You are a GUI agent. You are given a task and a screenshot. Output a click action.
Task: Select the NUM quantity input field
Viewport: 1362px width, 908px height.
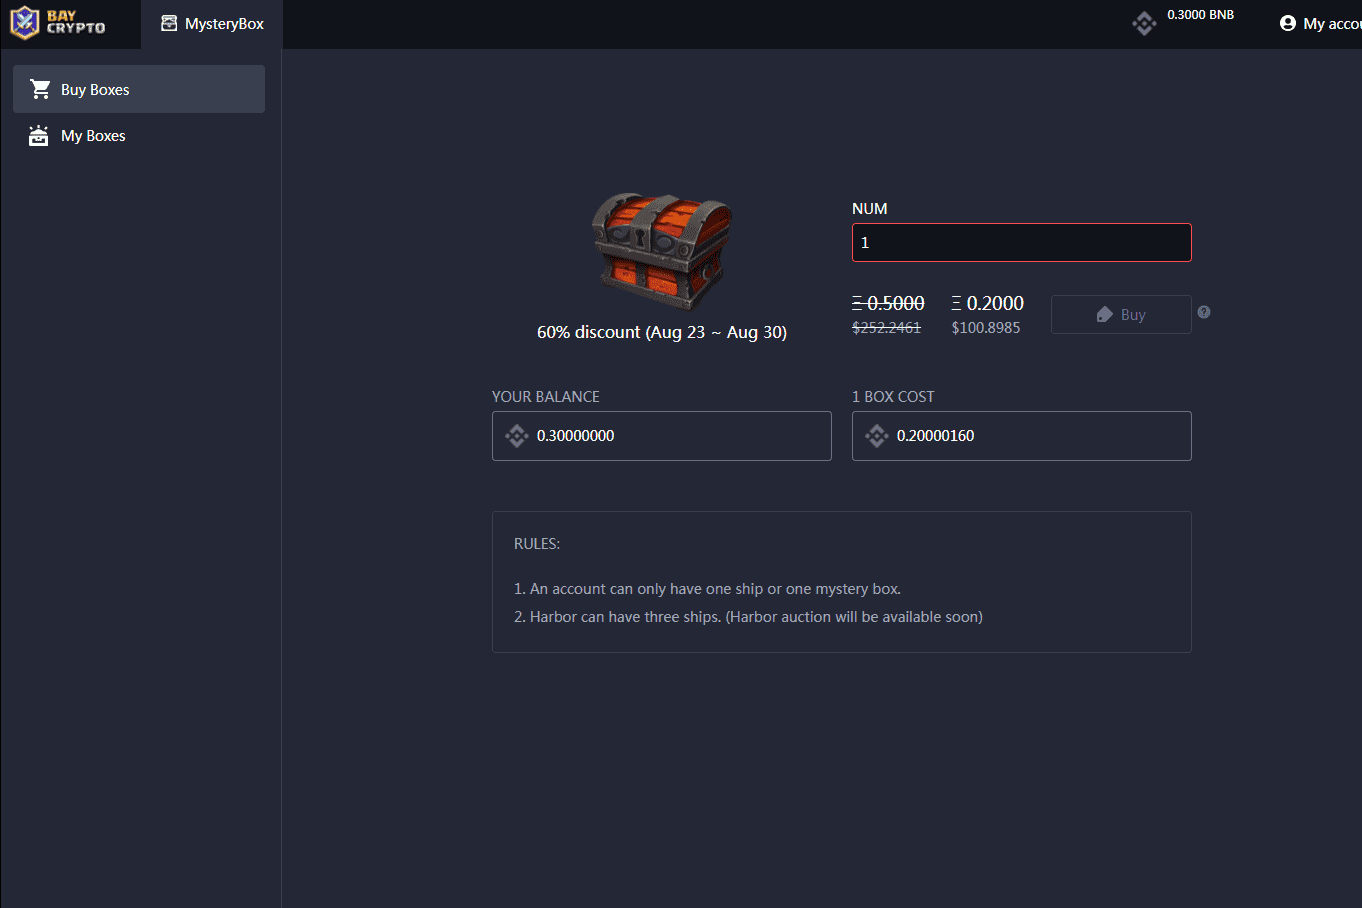[x=1020, y=242]
